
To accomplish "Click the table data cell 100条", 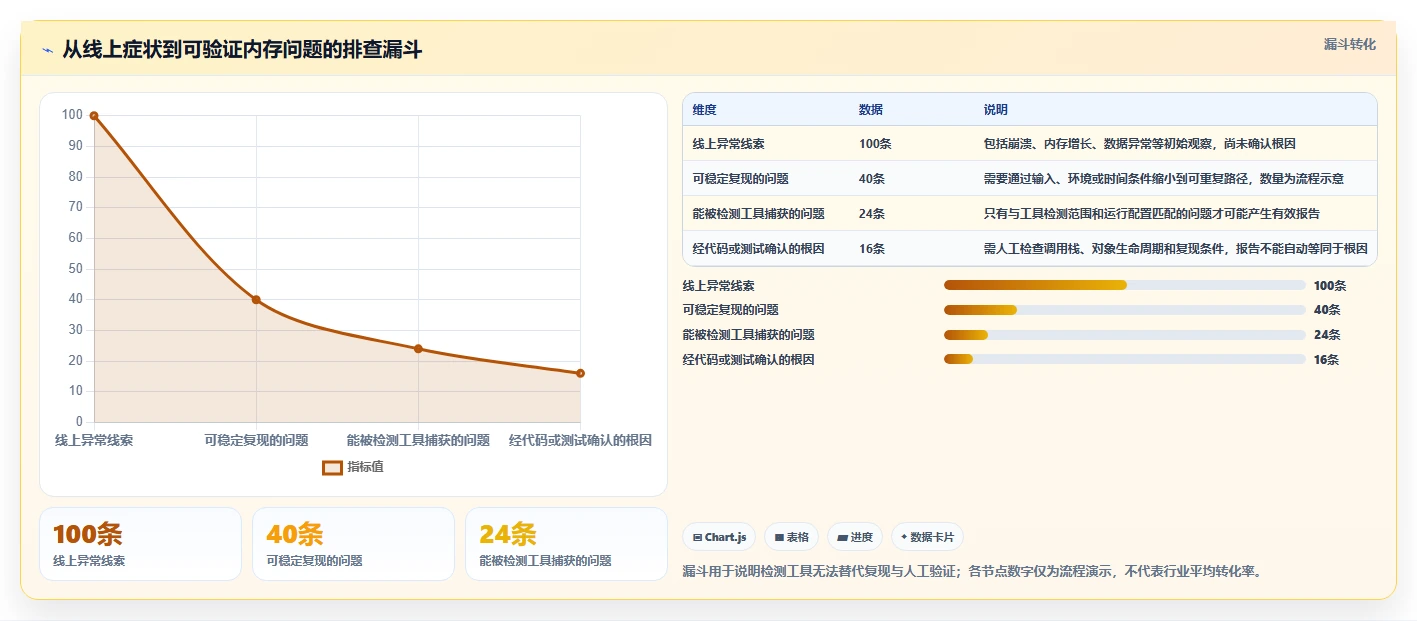I will (875, 144).
